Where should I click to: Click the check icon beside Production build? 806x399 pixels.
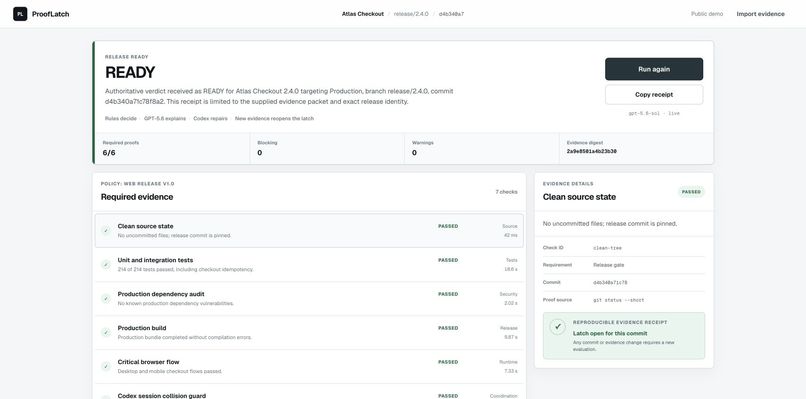106,332
